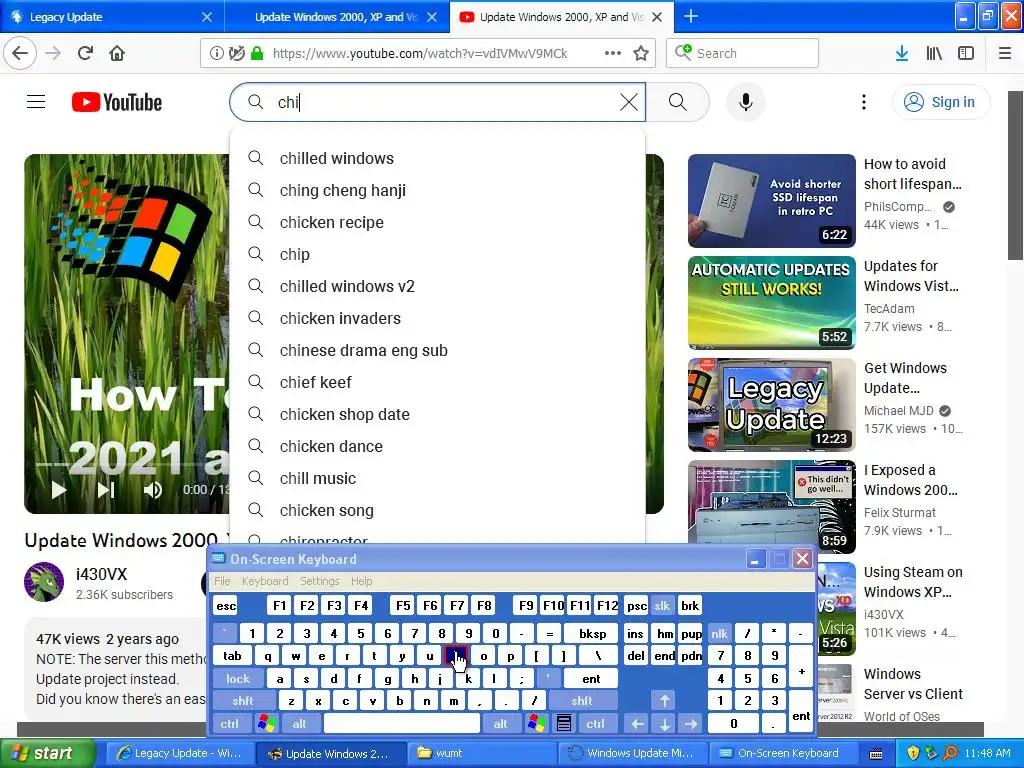The width and height of the screenshot is (1024, 768).
Task: Open File menu in On-Screen Keyboard
Action: 222,581
